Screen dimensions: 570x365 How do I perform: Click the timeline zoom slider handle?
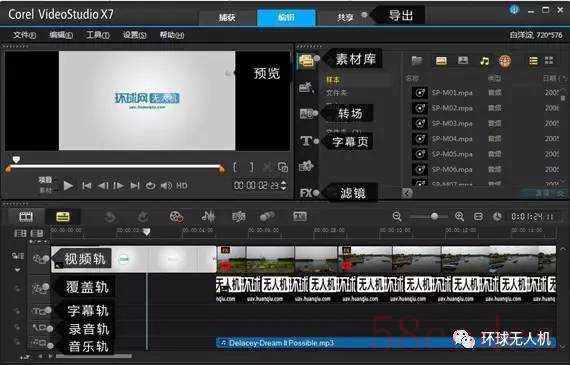pos(434,216)
